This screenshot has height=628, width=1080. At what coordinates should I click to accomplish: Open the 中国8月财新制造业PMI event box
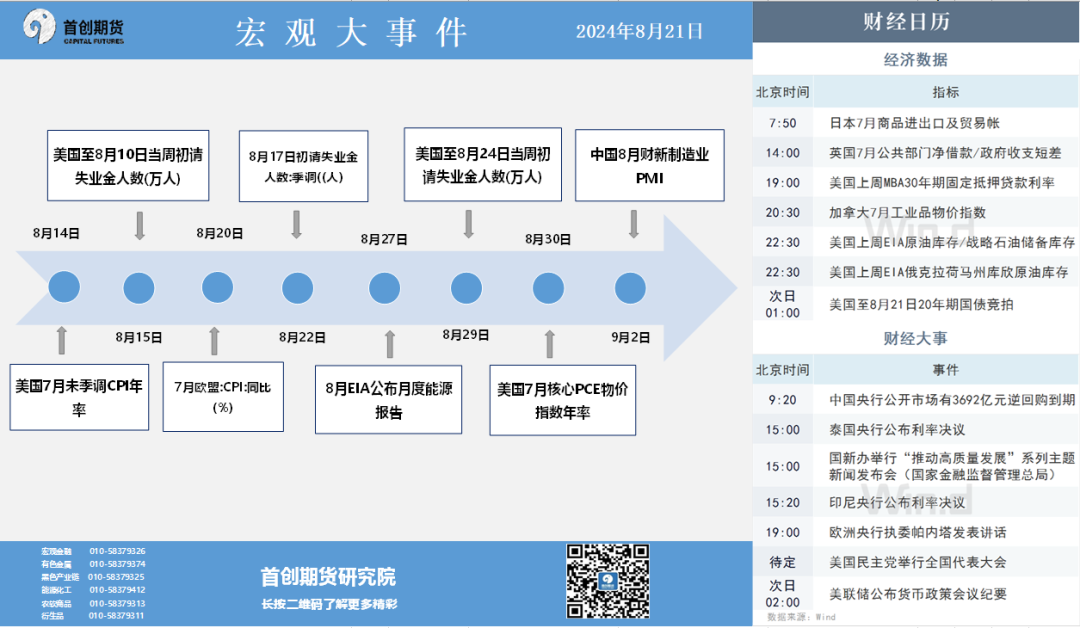click(x=650, y=165)
